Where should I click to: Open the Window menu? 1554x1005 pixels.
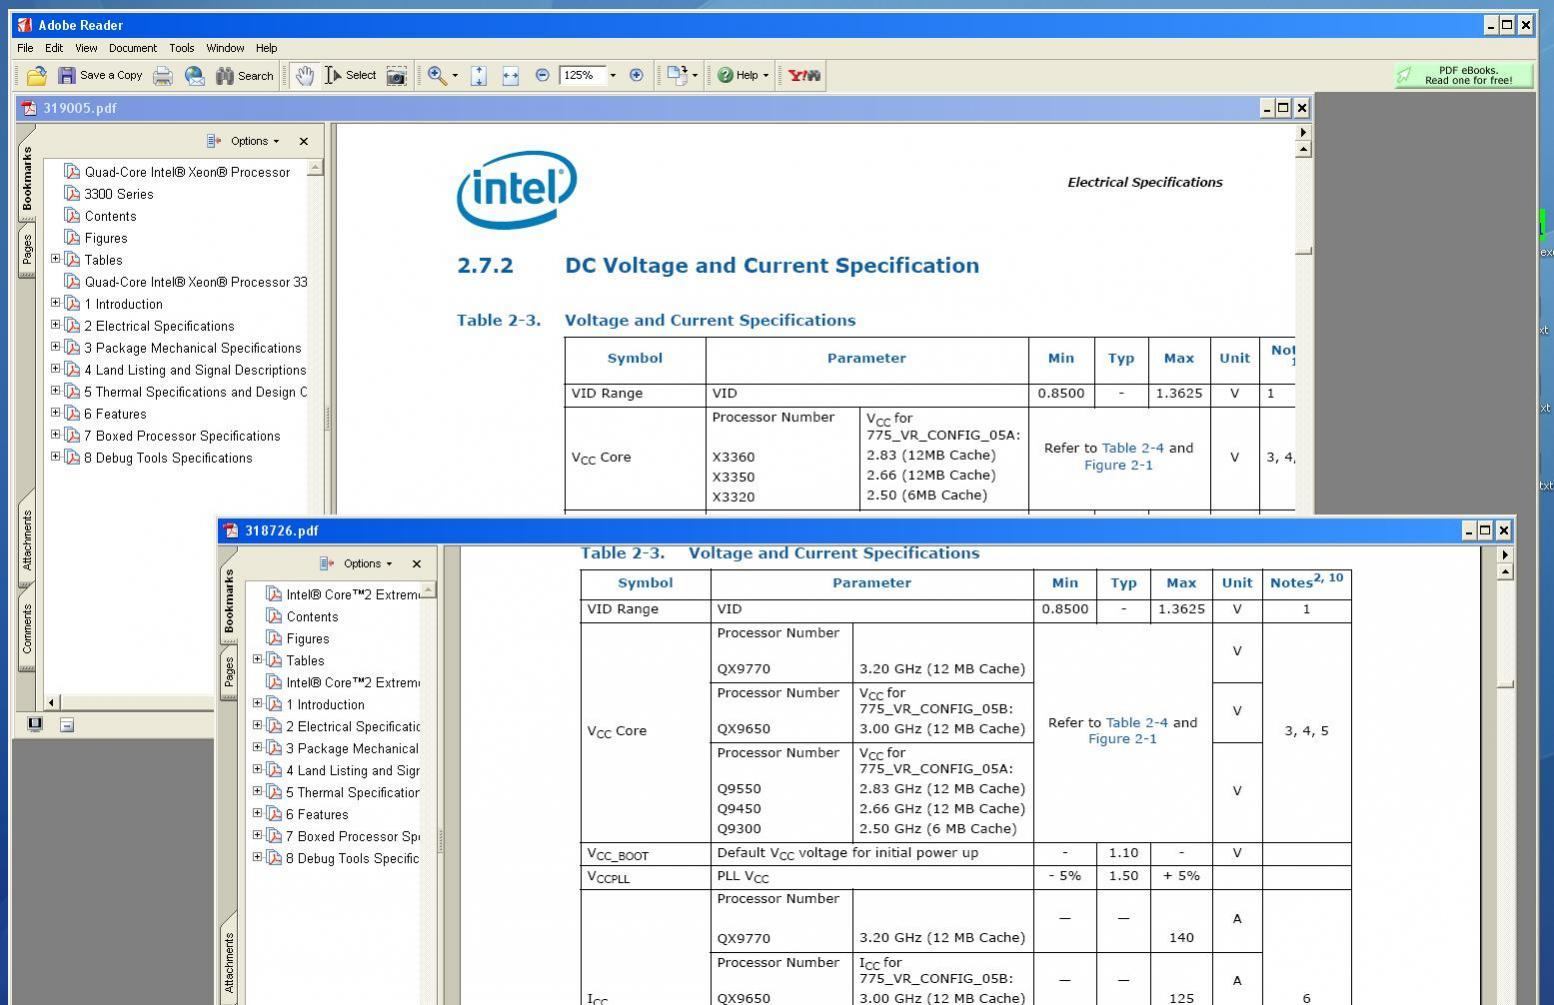coord(225,48)
